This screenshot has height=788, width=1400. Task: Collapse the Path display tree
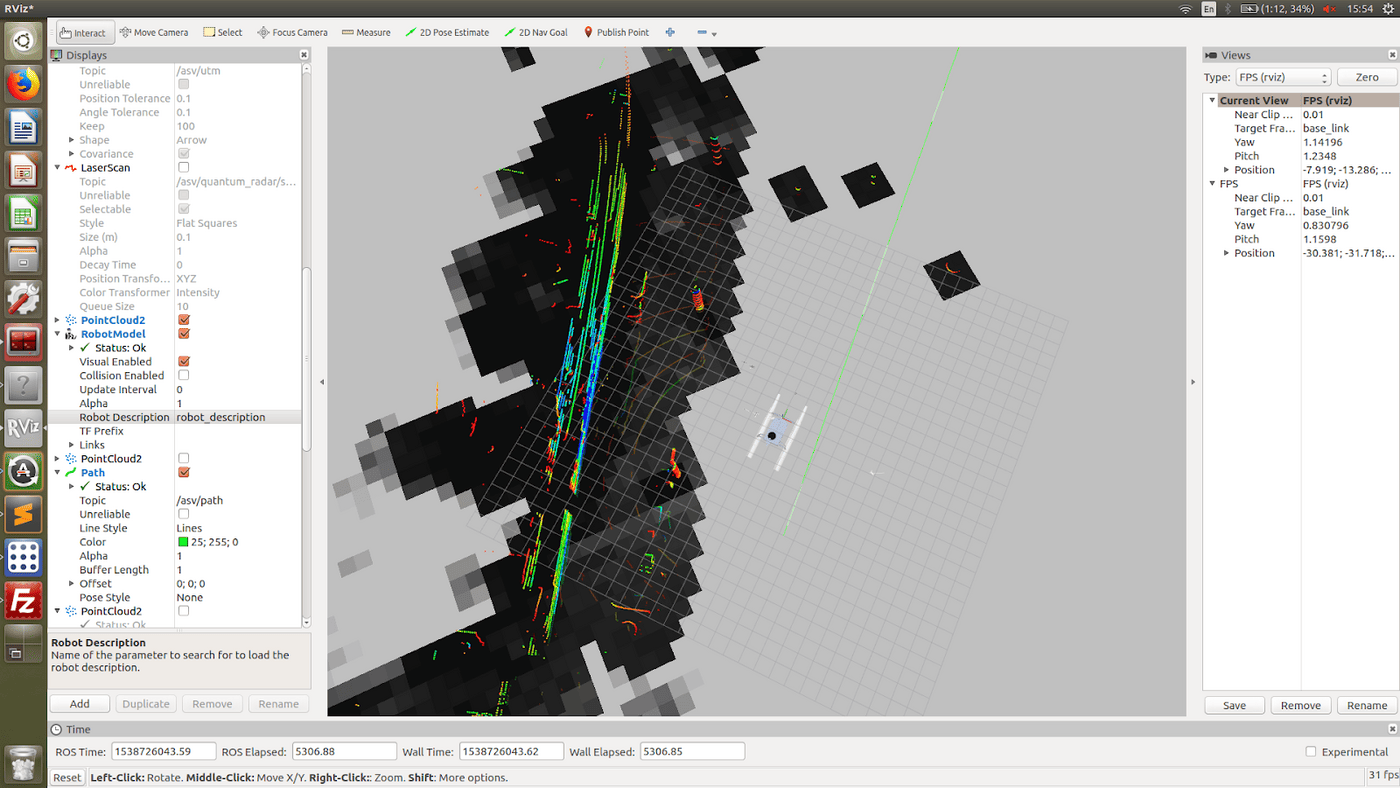(58, 473)
